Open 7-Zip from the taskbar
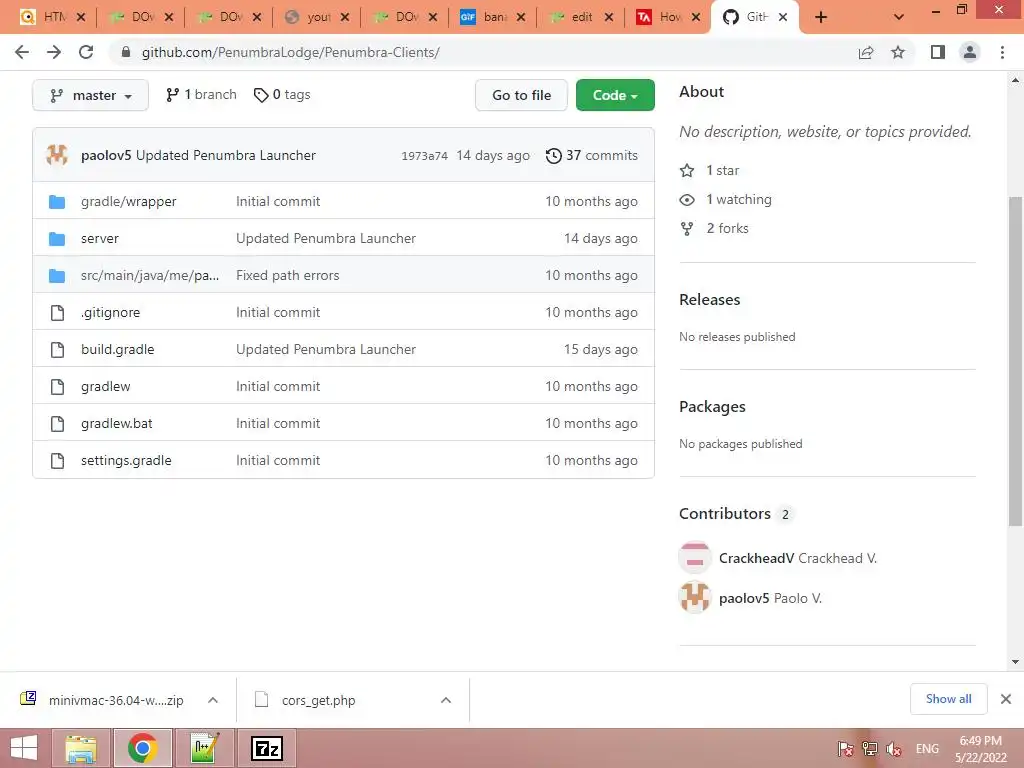This screenshot has height=768, width=1024. [267, 748]
